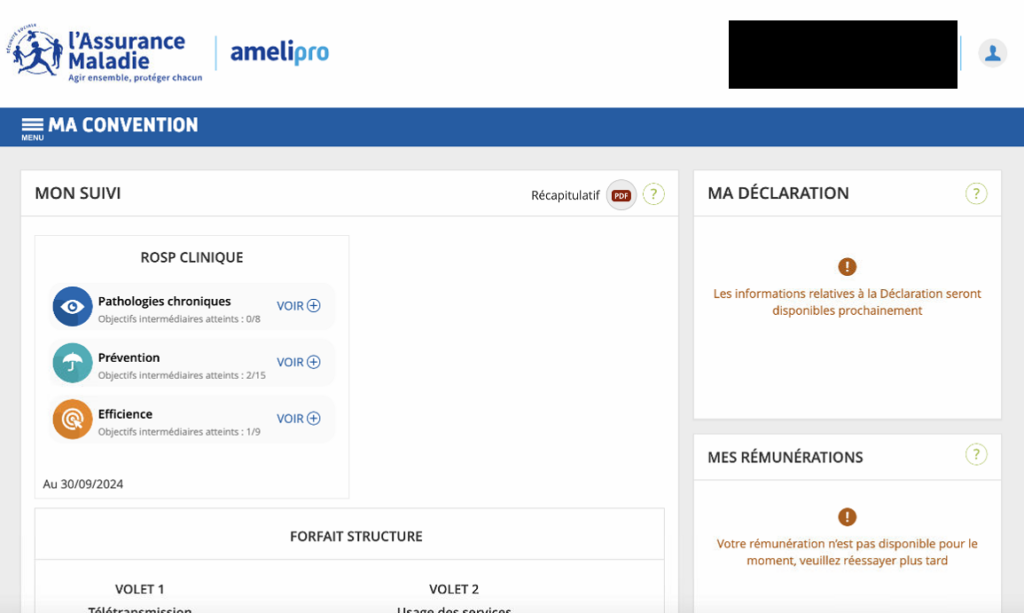This screenshot has height=613, width=1024.
Task: Click the MA DÉCLARATION heading
Action: pos(778,193)
